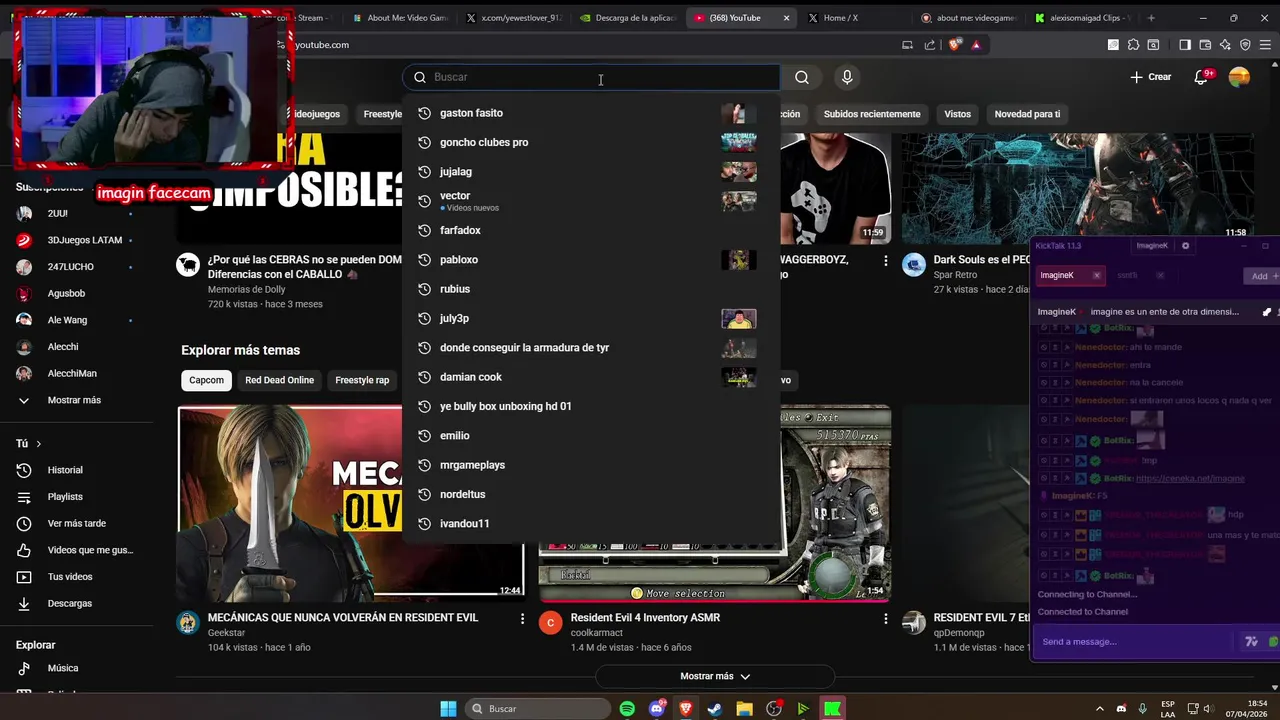Select the 'Freestyle rap' topic chip

click(362, 380)
